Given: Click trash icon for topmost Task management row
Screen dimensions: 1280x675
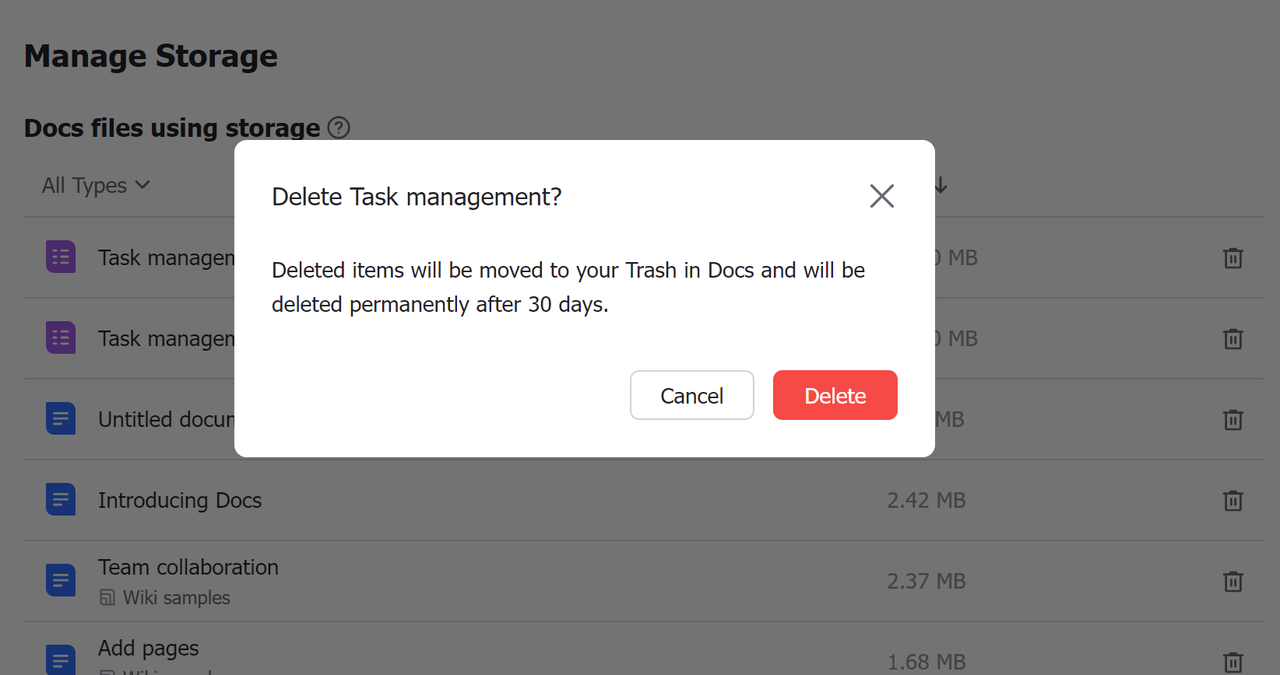Looking at the screenshot, I should point(1233,258).
